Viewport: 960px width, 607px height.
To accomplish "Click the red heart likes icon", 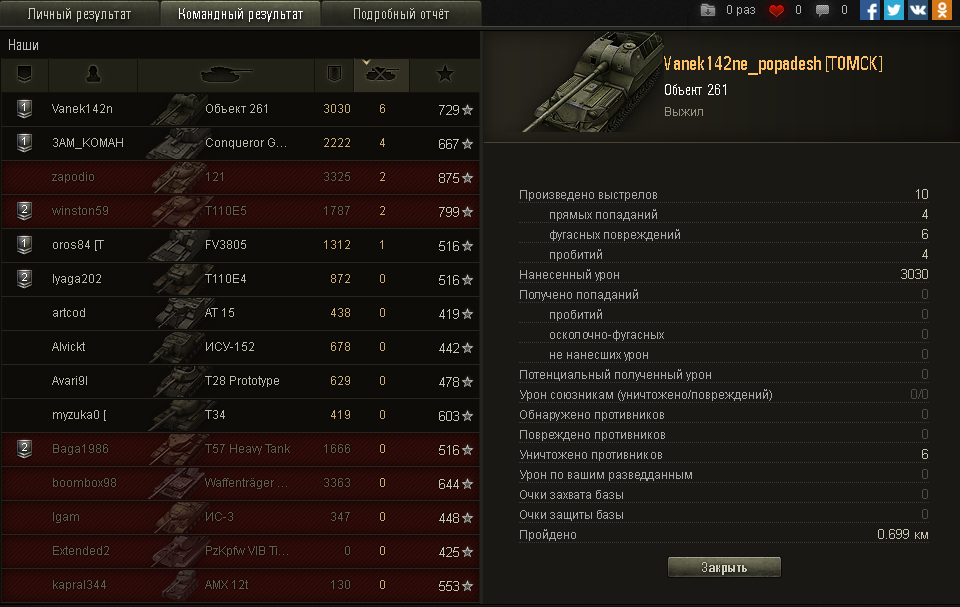I will click(776, 10).
